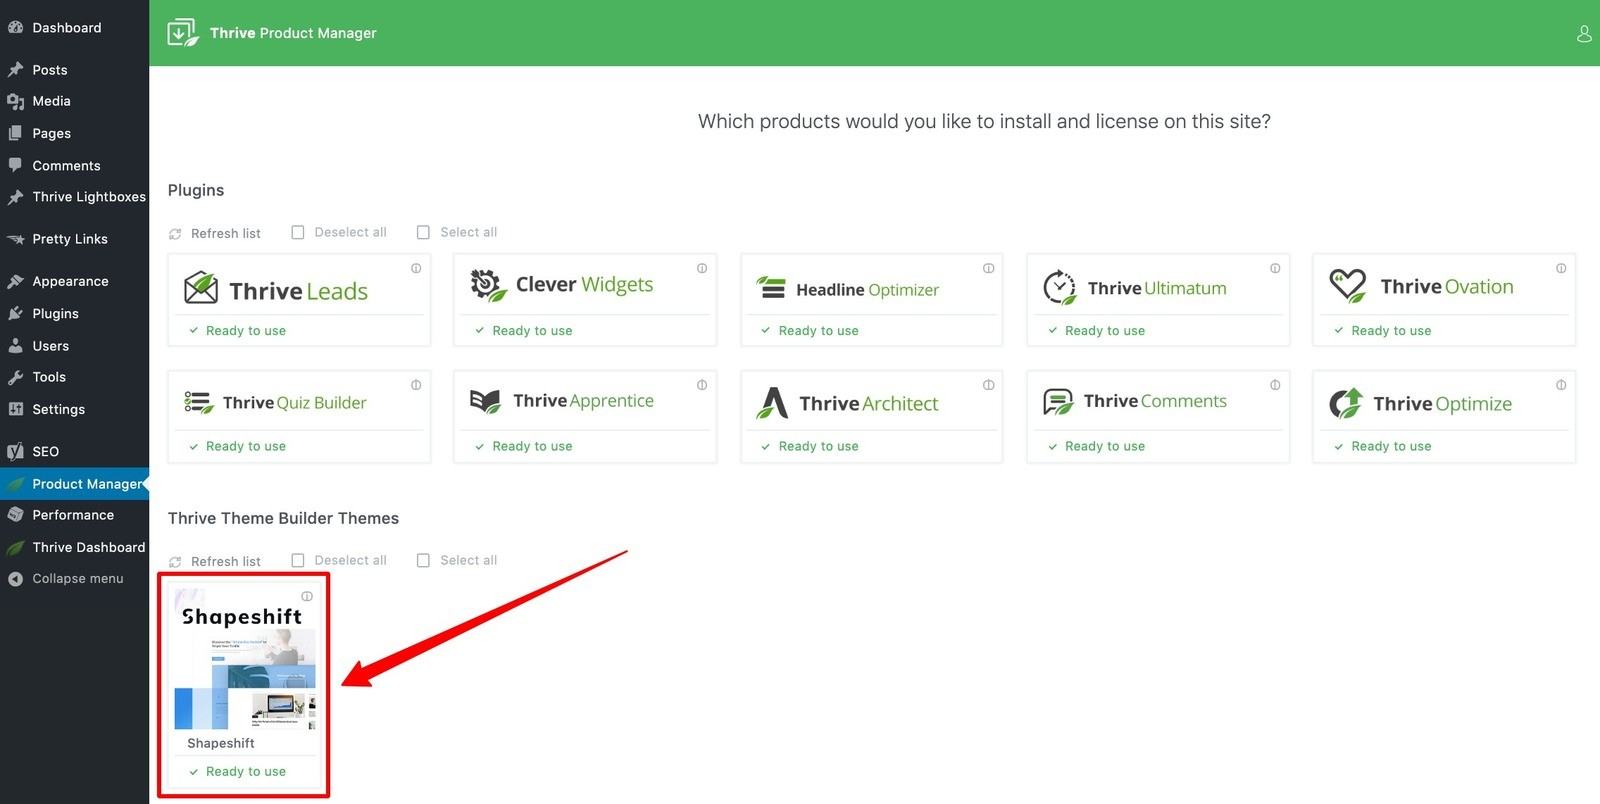Refresh list of plugins
Image resolution: width=1600 pixels, height=804 pixels.
point(215,233)
